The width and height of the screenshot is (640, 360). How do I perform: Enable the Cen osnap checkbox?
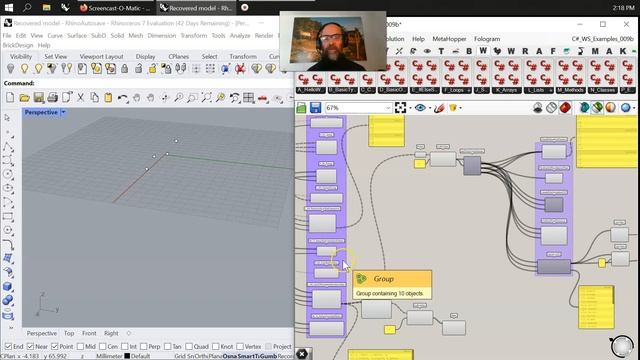[102, 347]
